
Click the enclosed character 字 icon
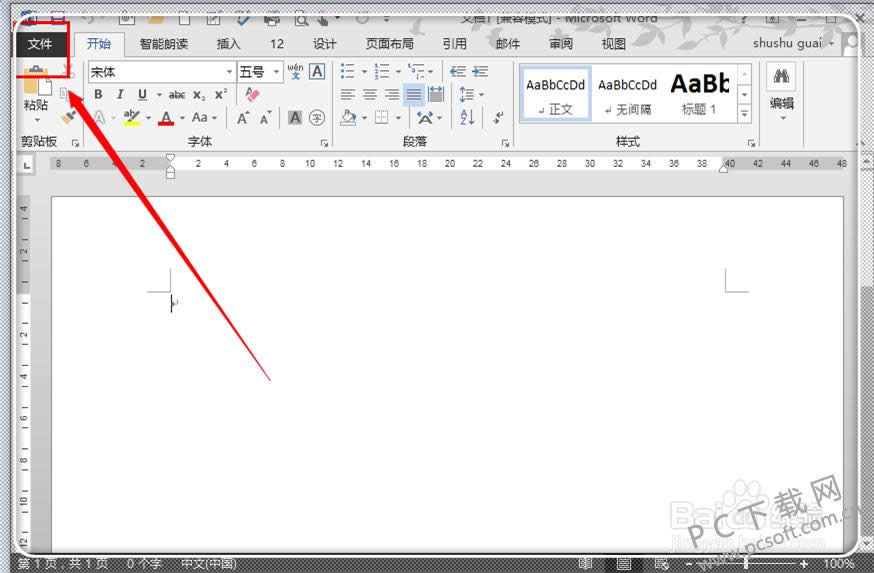pyautogui.click(x=317, y=118)
